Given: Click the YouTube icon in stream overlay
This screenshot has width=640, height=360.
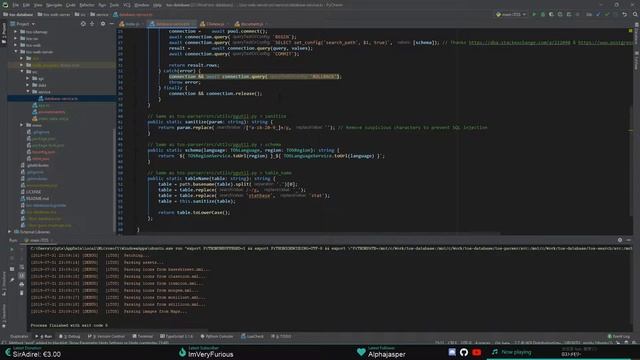Looking at the screenshot, I should (476, 352).
